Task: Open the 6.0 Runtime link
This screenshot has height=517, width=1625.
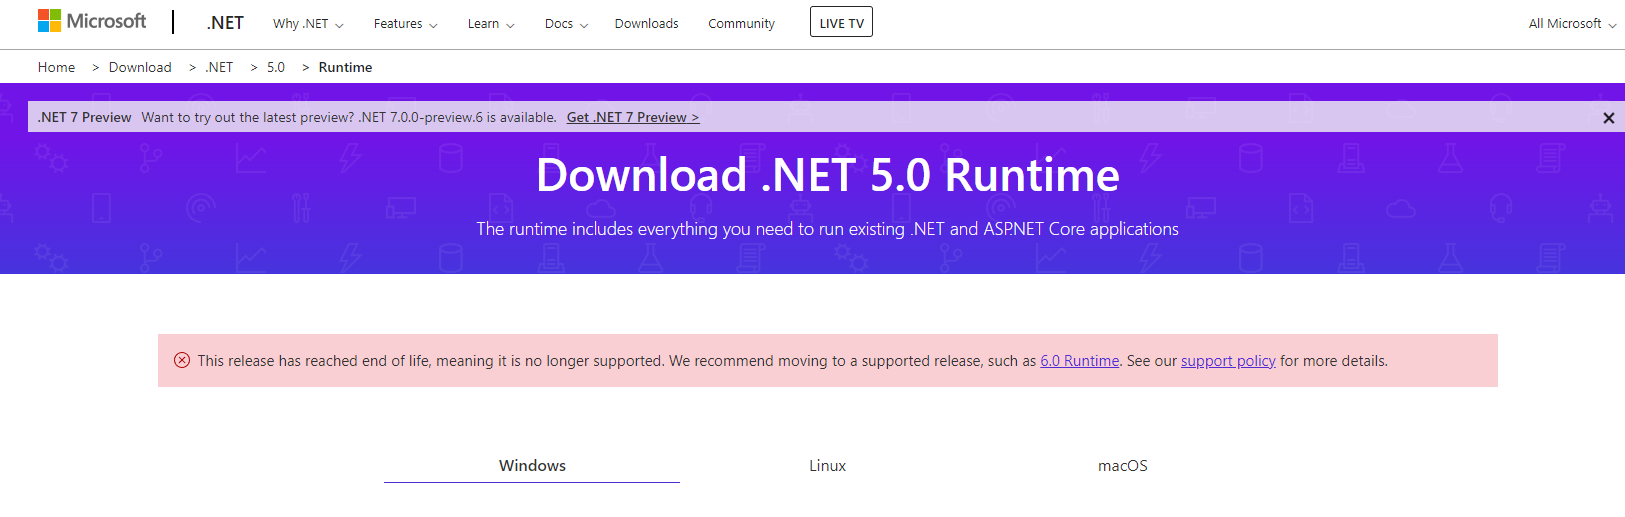Action: (1079, 361)
